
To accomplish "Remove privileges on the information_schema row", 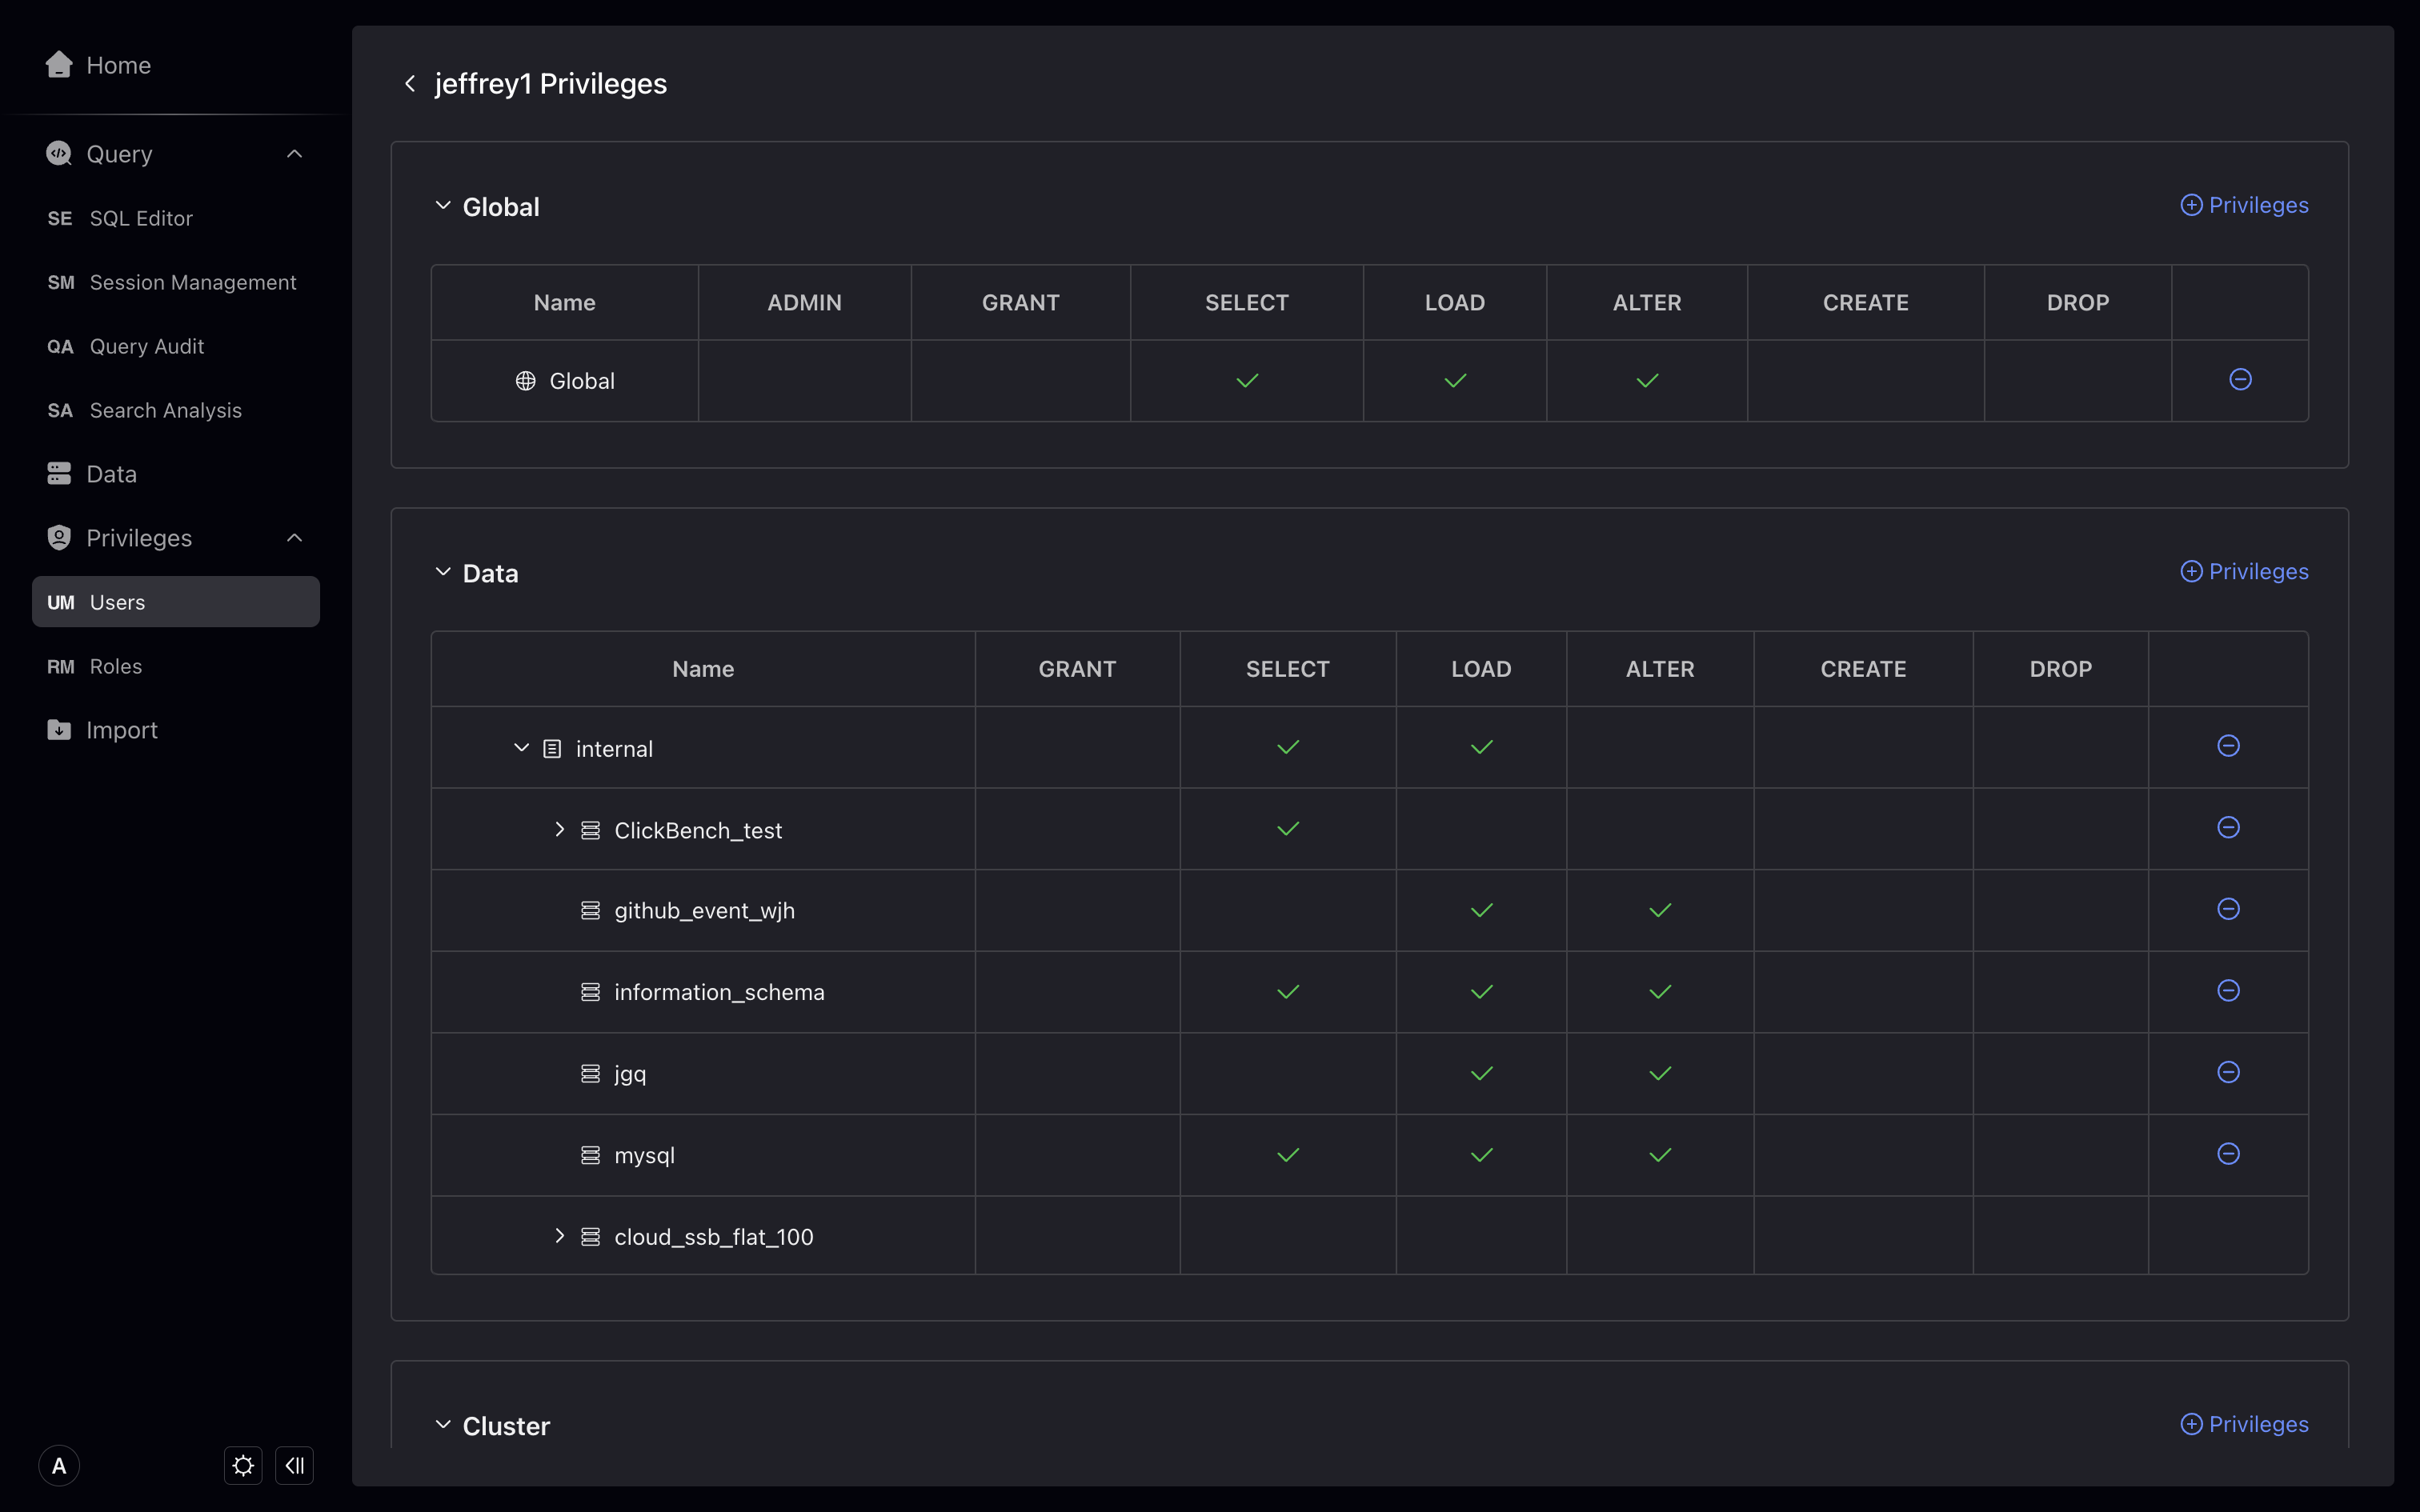I will click(2228, 990).
